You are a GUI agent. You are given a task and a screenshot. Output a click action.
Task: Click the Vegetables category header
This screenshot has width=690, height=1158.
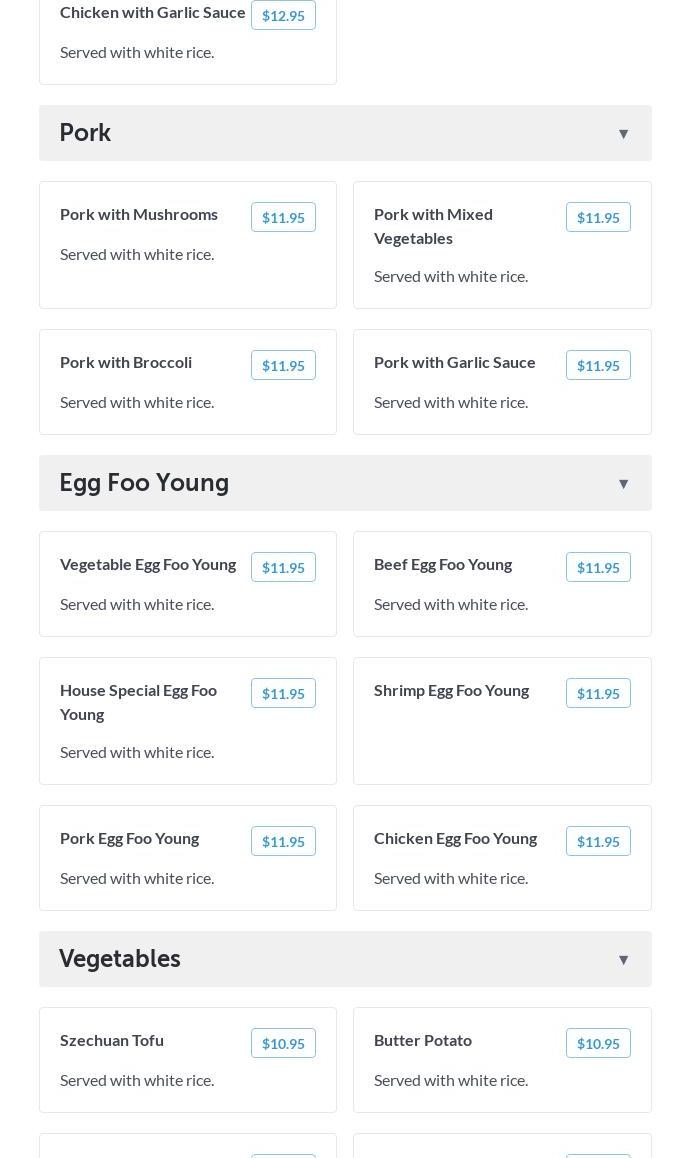120,959
